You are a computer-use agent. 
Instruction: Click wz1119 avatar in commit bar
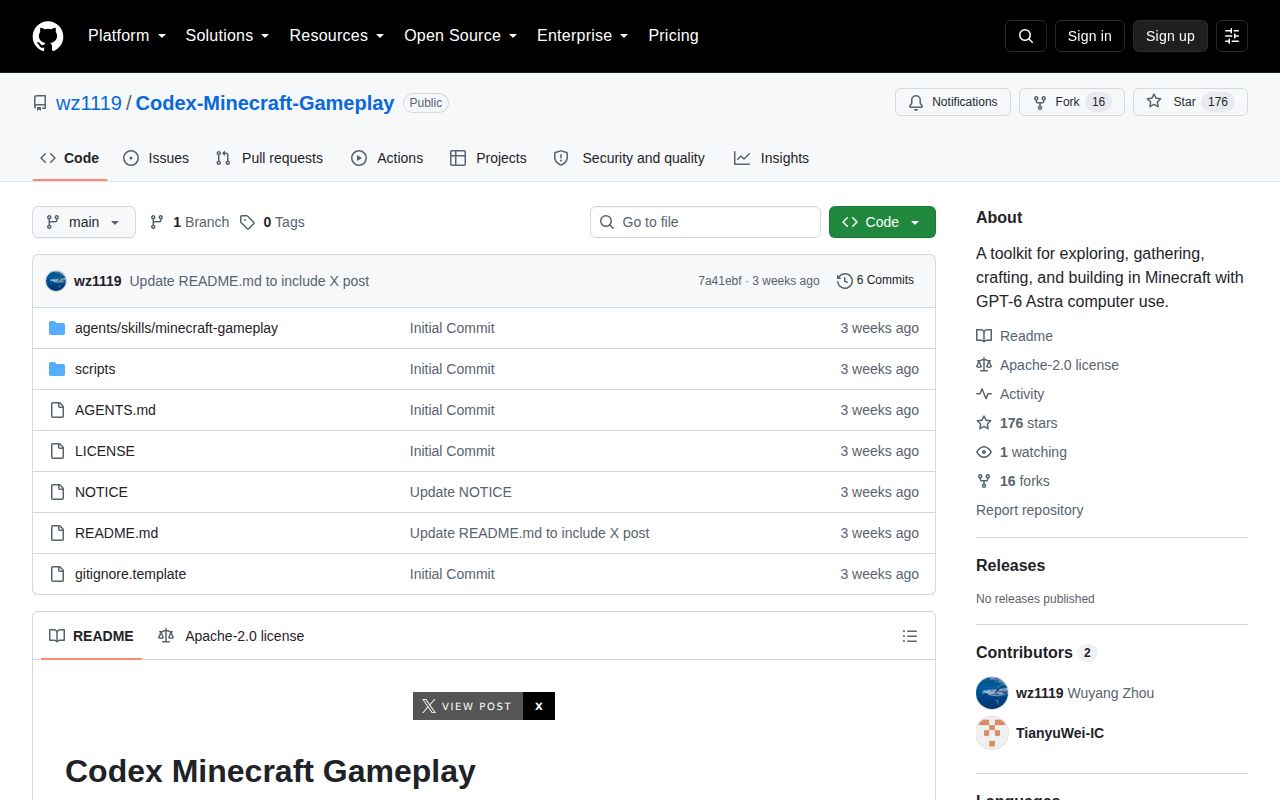pyautogui.click(x=56, y=281)
